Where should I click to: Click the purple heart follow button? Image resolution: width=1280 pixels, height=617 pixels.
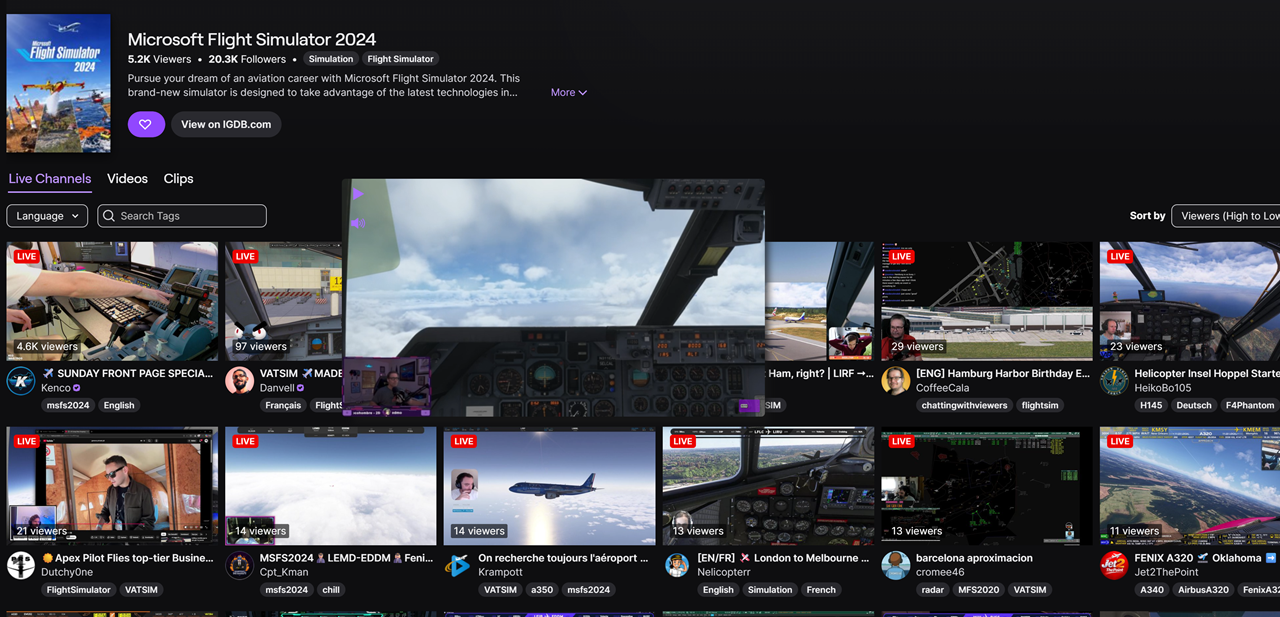click(146, 124)
